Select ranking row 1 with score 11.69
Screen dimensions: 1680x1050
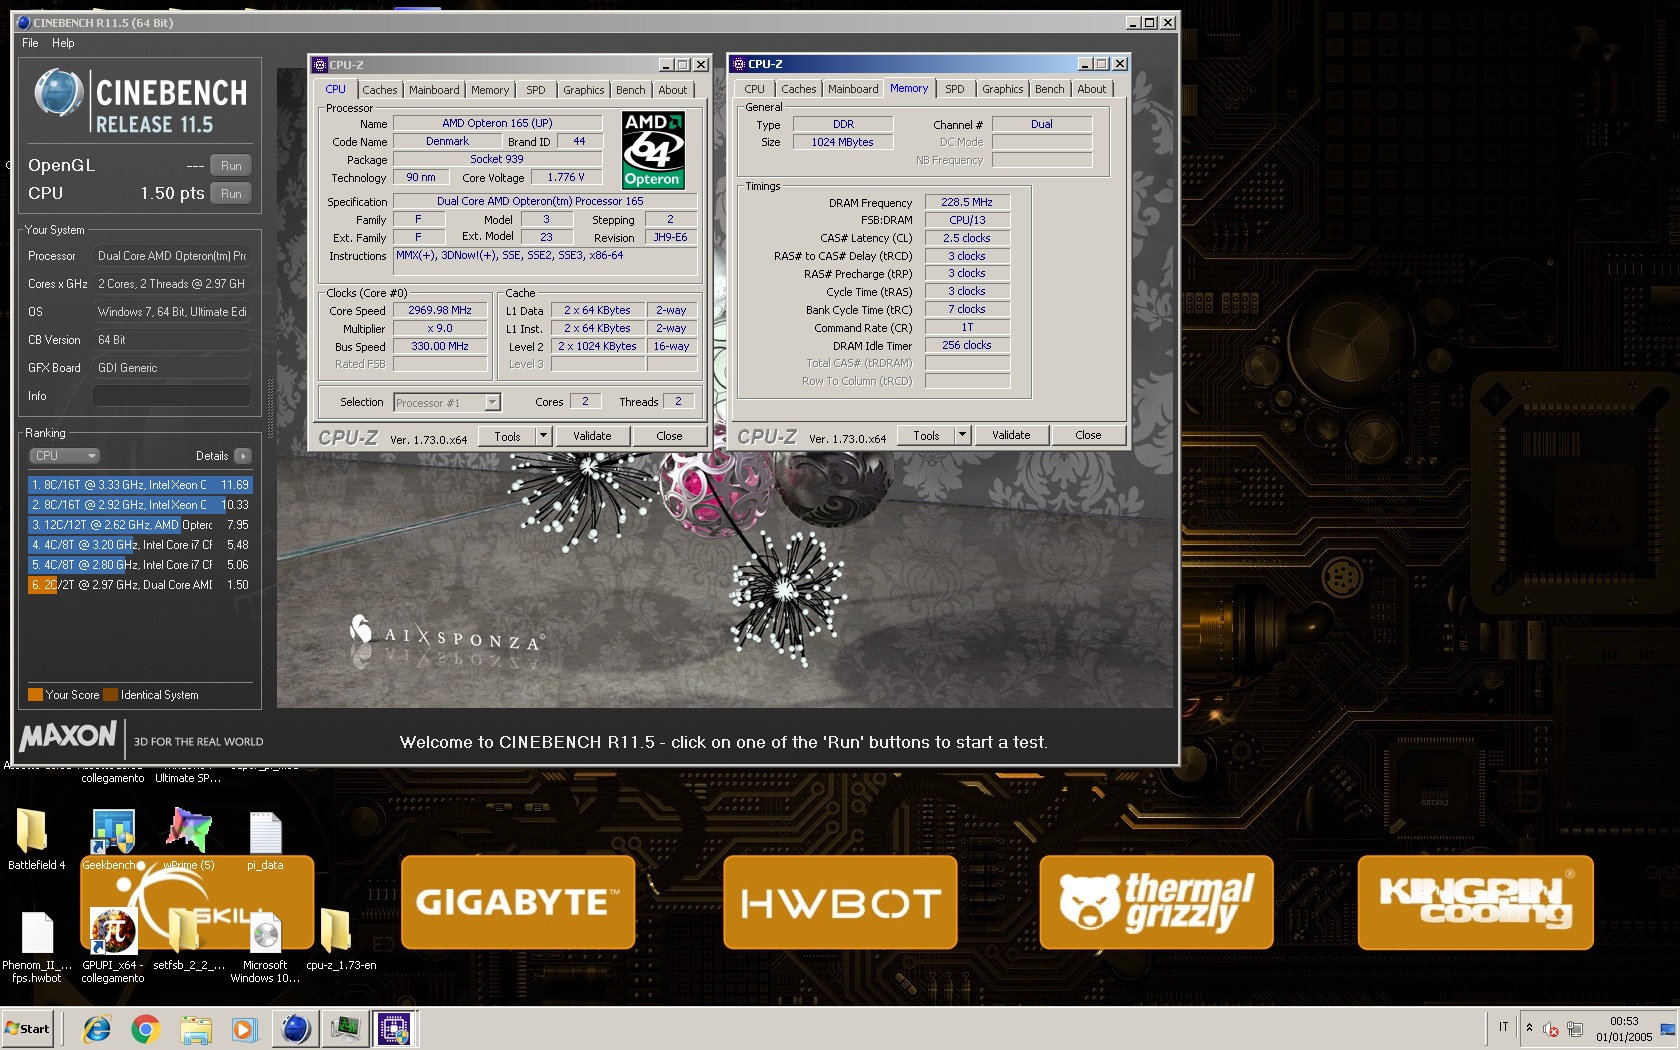click(140, 485)
